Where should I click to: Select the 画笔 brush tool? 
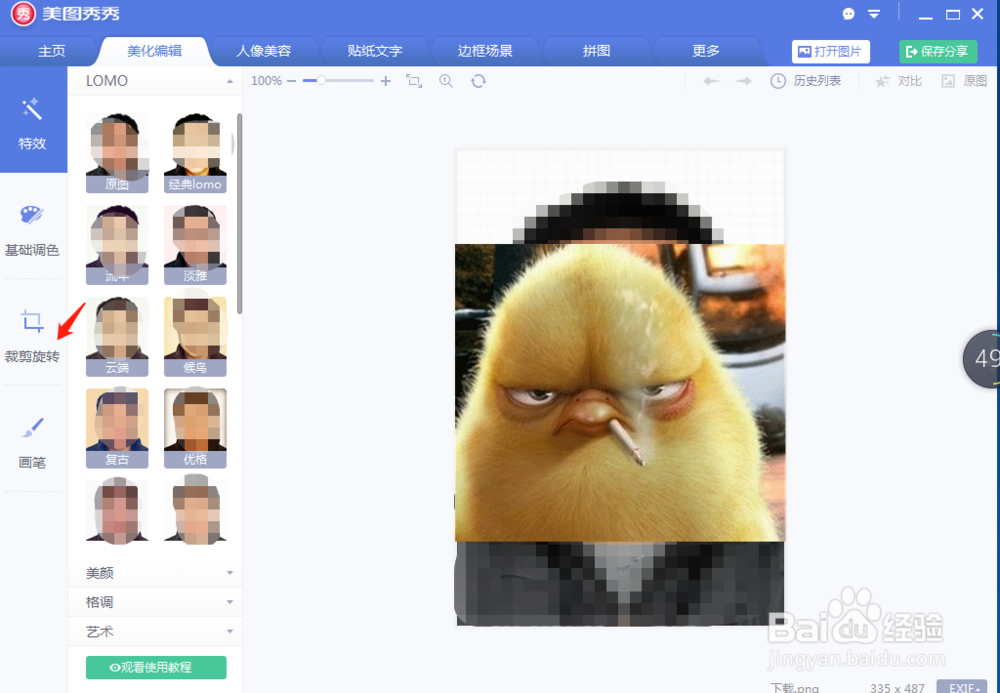(x=32, y=443)
